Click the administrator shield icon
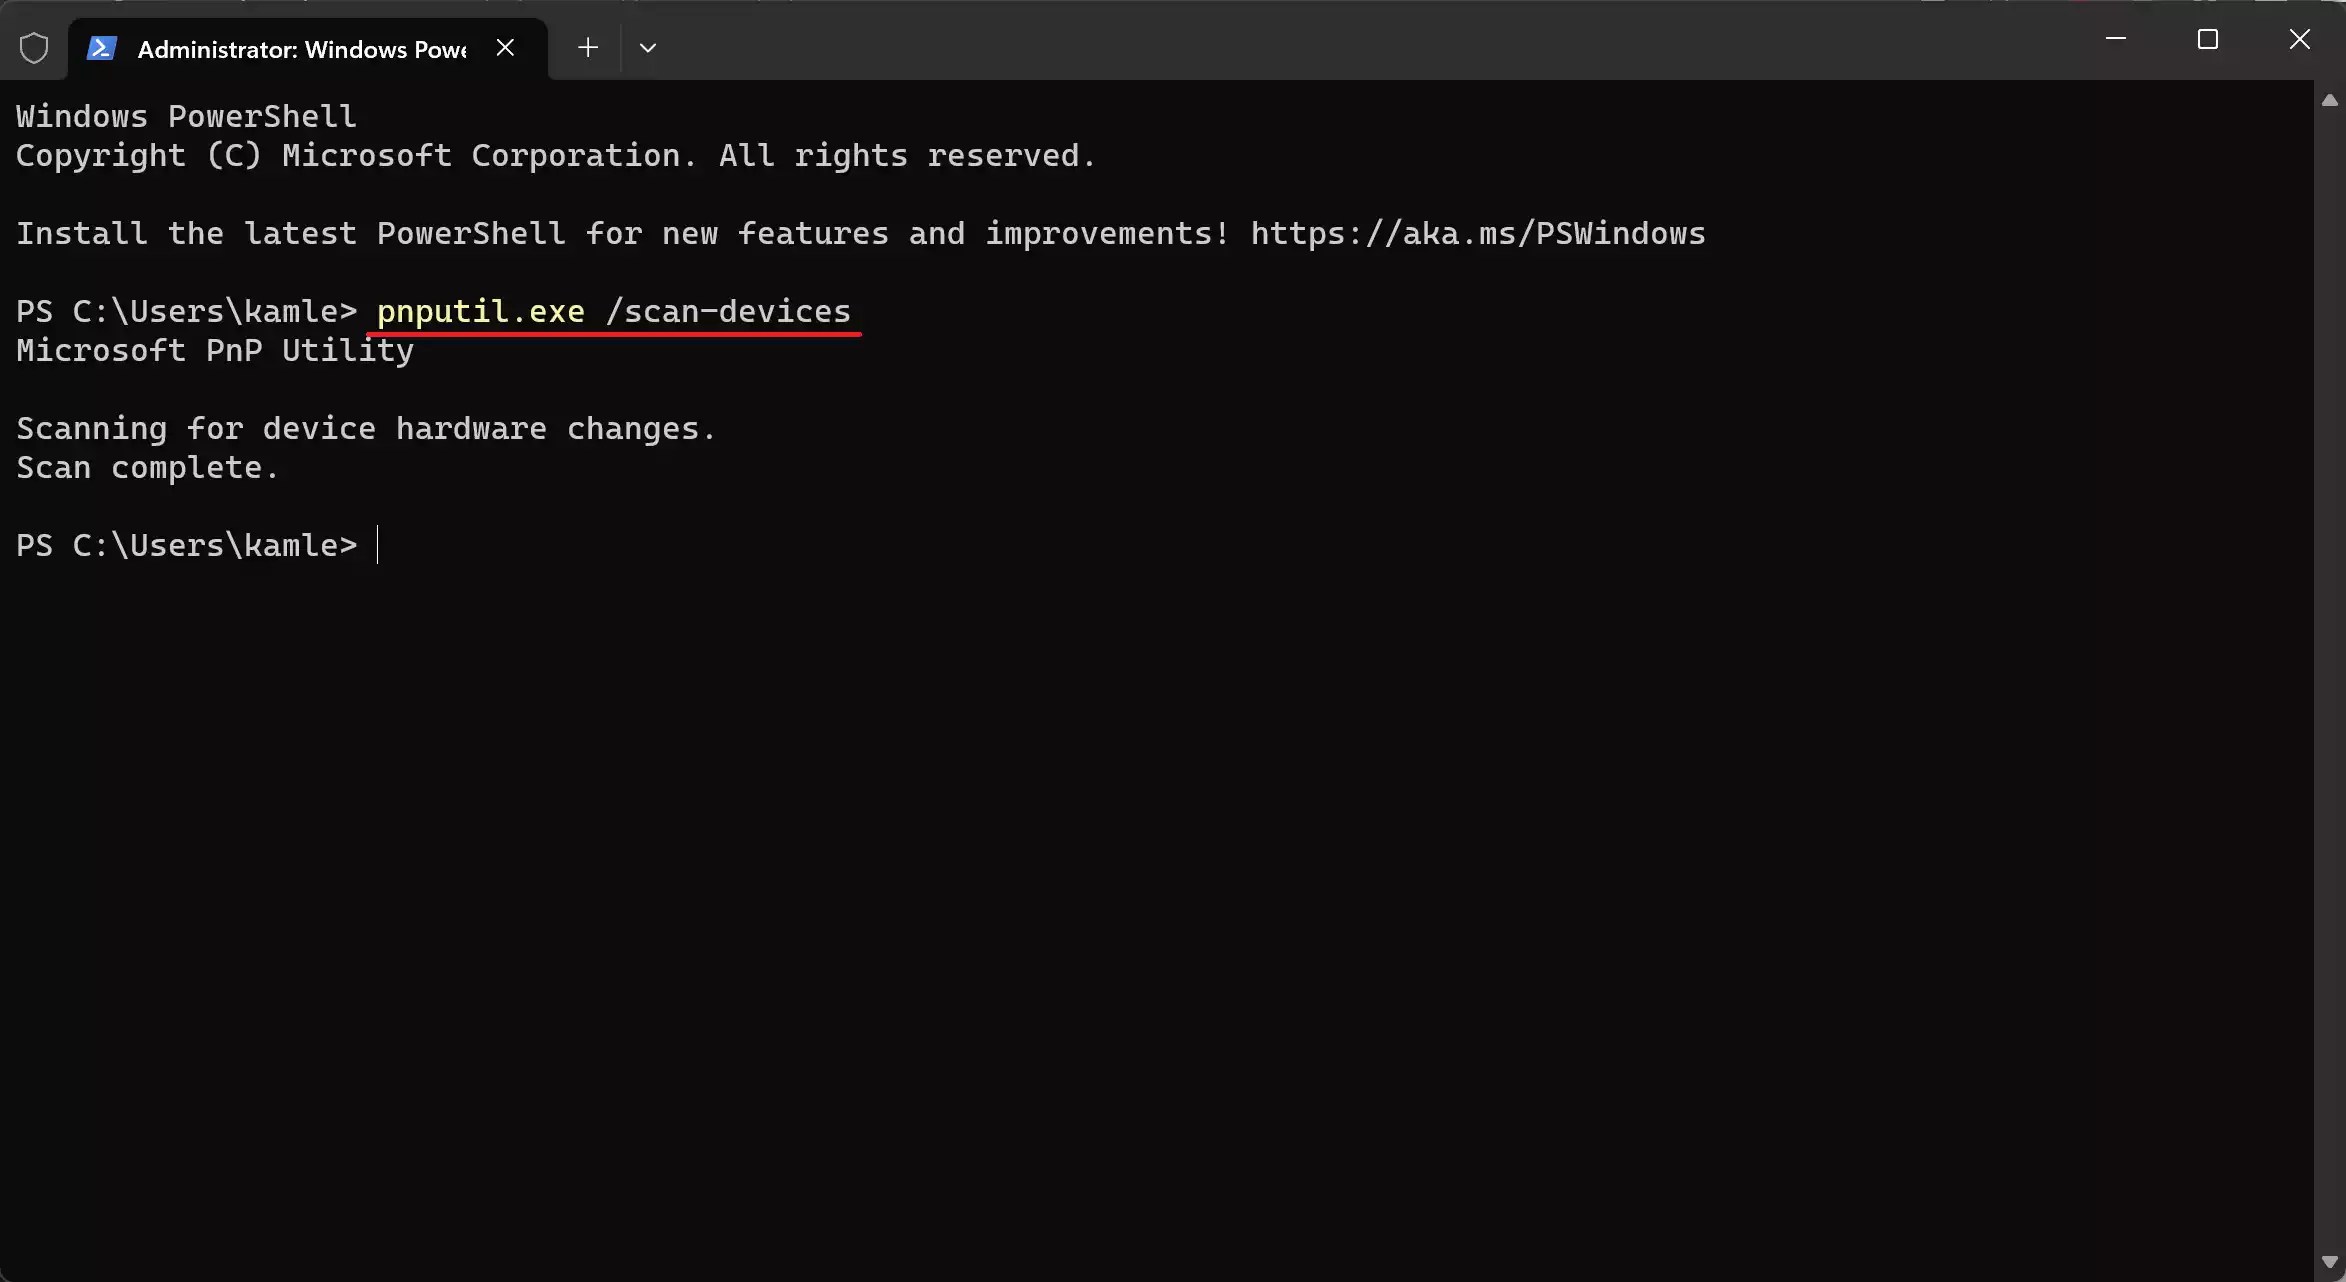 (34, 47)
